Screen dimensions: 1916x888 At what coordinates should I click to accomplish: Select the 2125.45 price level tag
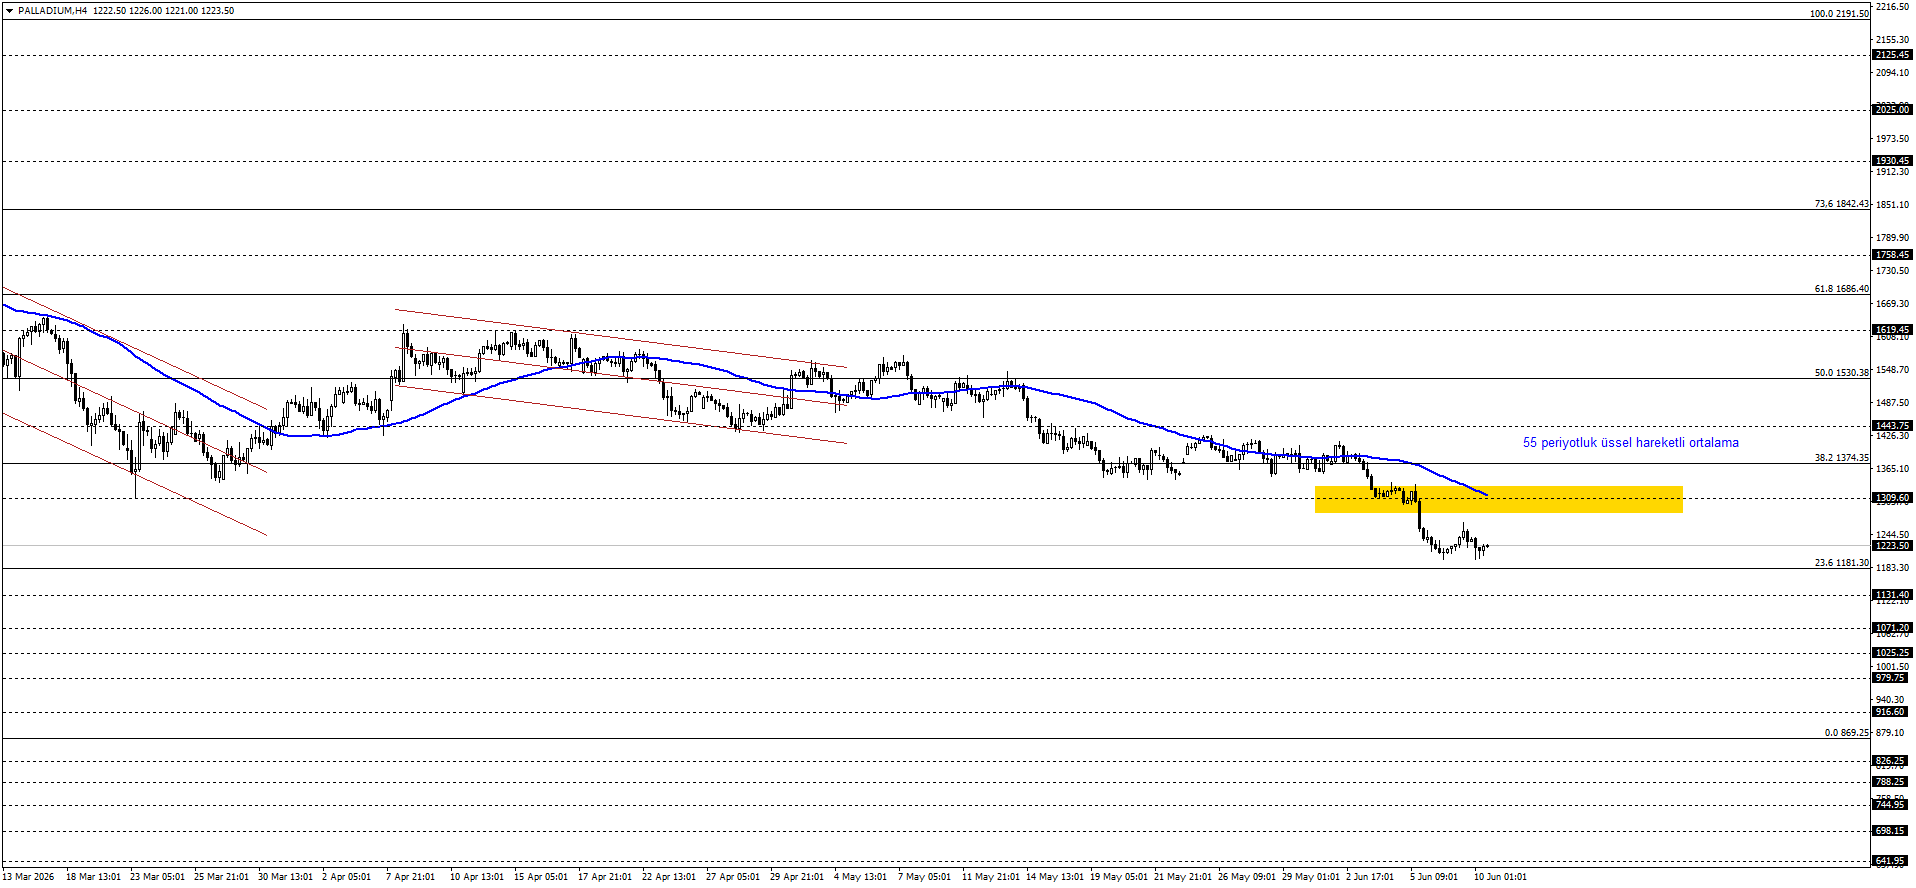click(1892, 55)
